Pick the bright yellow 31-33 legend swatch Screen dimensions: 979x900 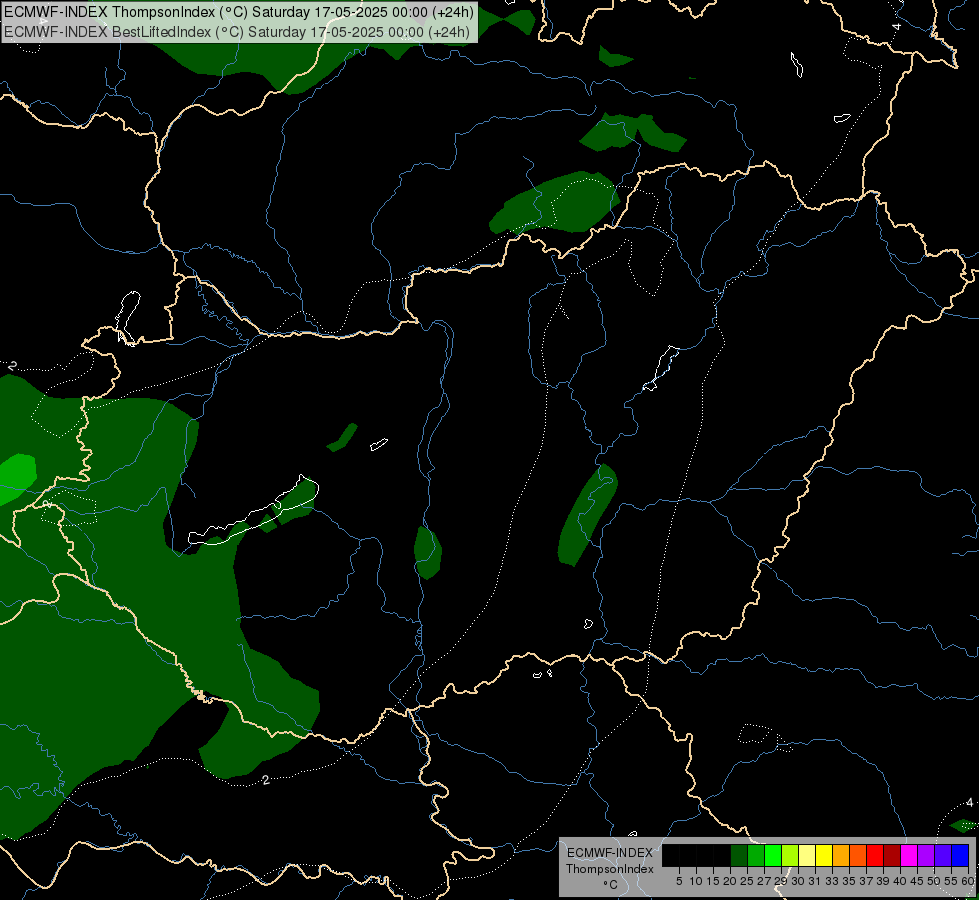tap(824, 856)
